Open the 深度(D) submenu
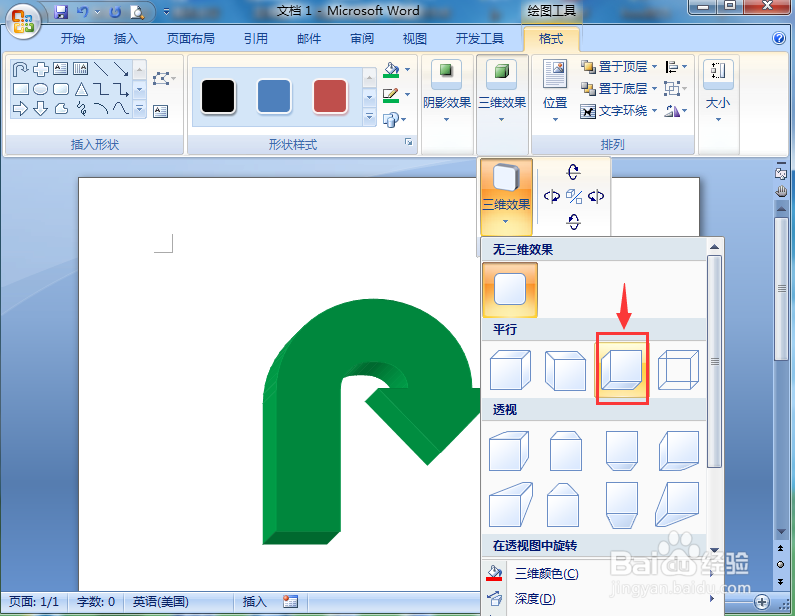 click(x=601, y=599)
